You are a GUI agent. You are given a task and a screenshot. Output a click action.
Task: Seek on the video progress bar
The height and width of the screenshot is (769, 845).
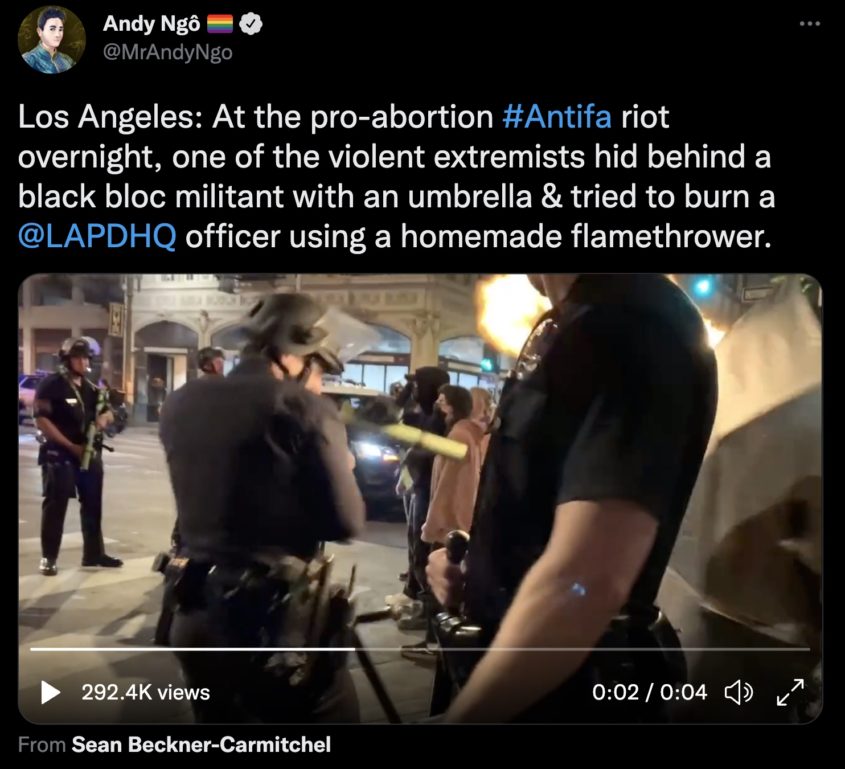click(x=420, y=649)
